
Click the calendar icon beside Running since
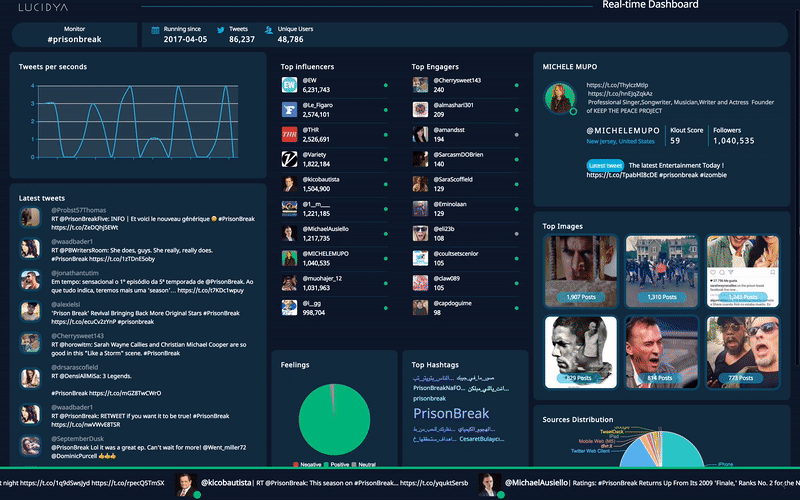155,30
